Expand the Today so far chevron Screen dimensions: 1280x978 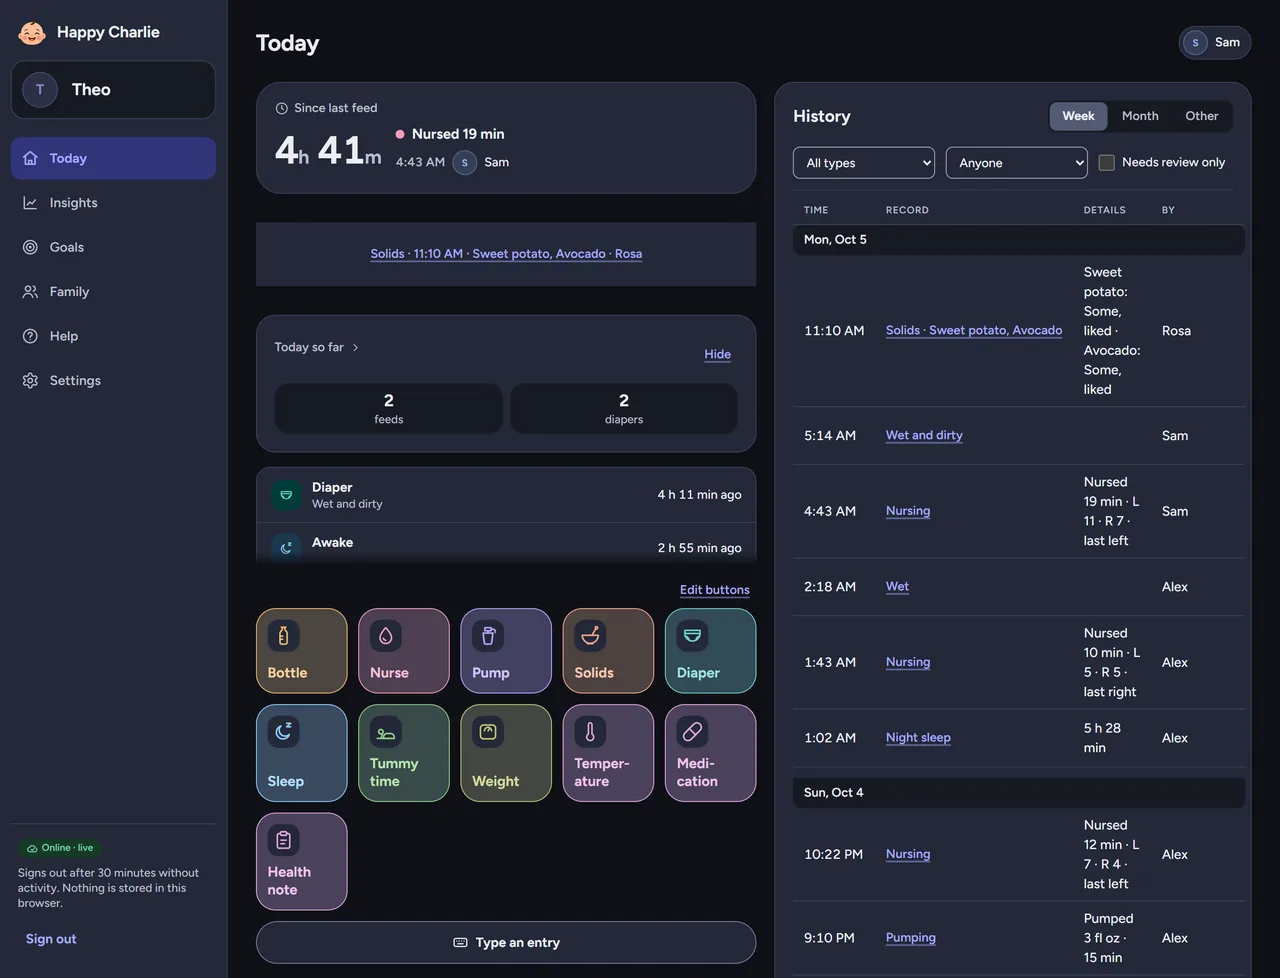tap(355, 348)
